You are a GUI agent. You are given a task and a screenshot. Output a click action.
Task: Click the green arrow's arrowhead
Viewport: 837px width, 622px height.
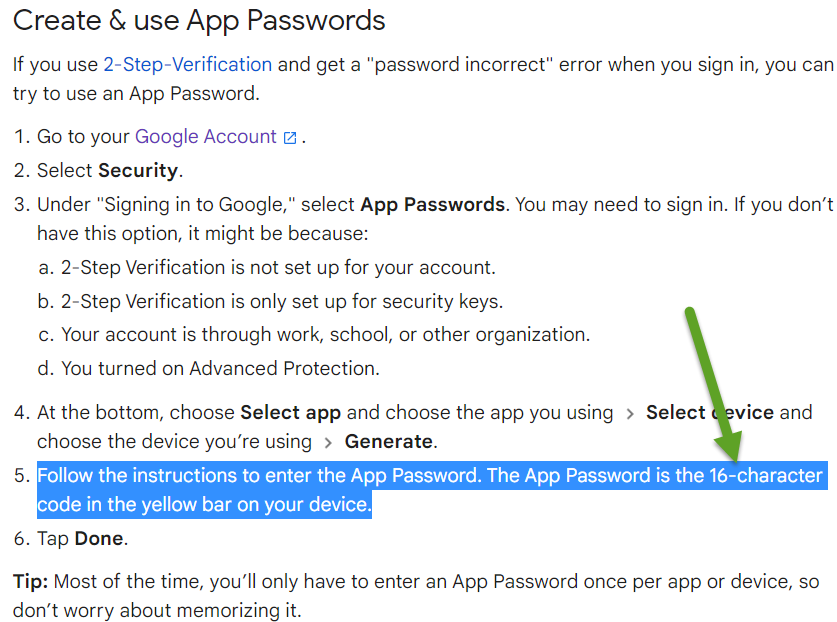(x=729, y=445)
